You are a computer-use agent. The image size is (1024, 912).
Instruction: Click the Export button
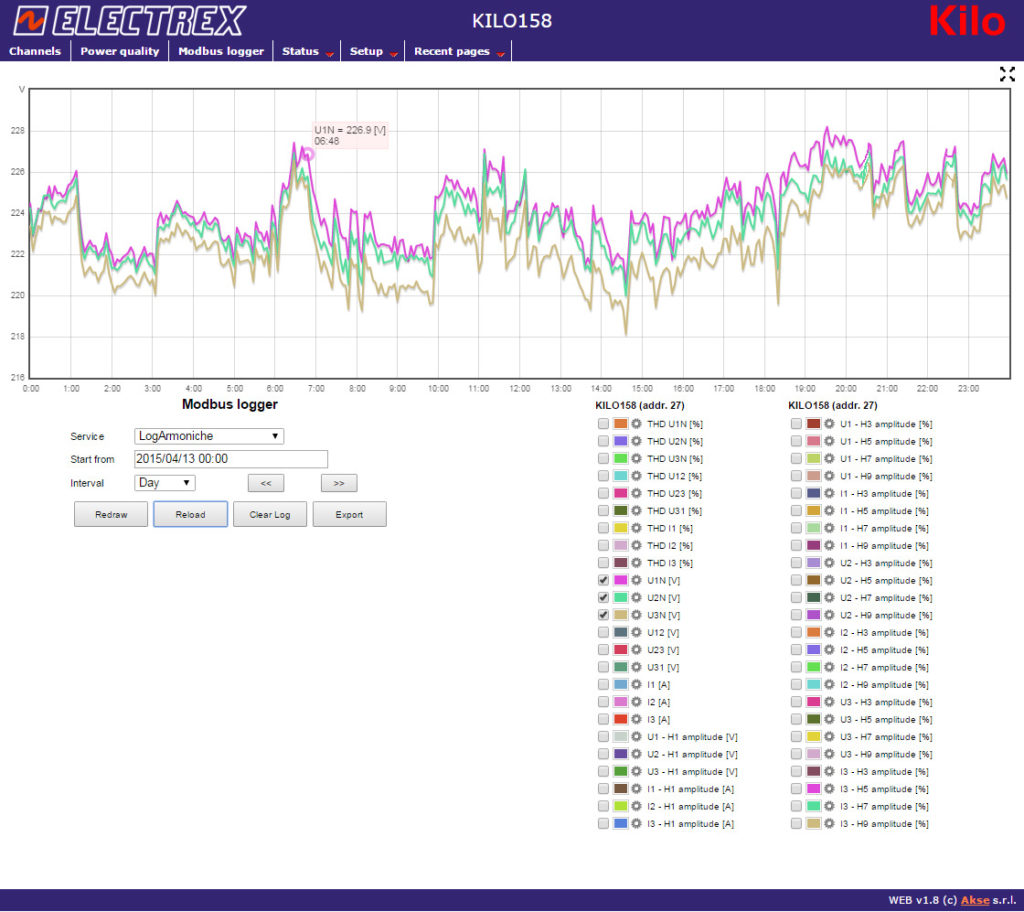349,515
